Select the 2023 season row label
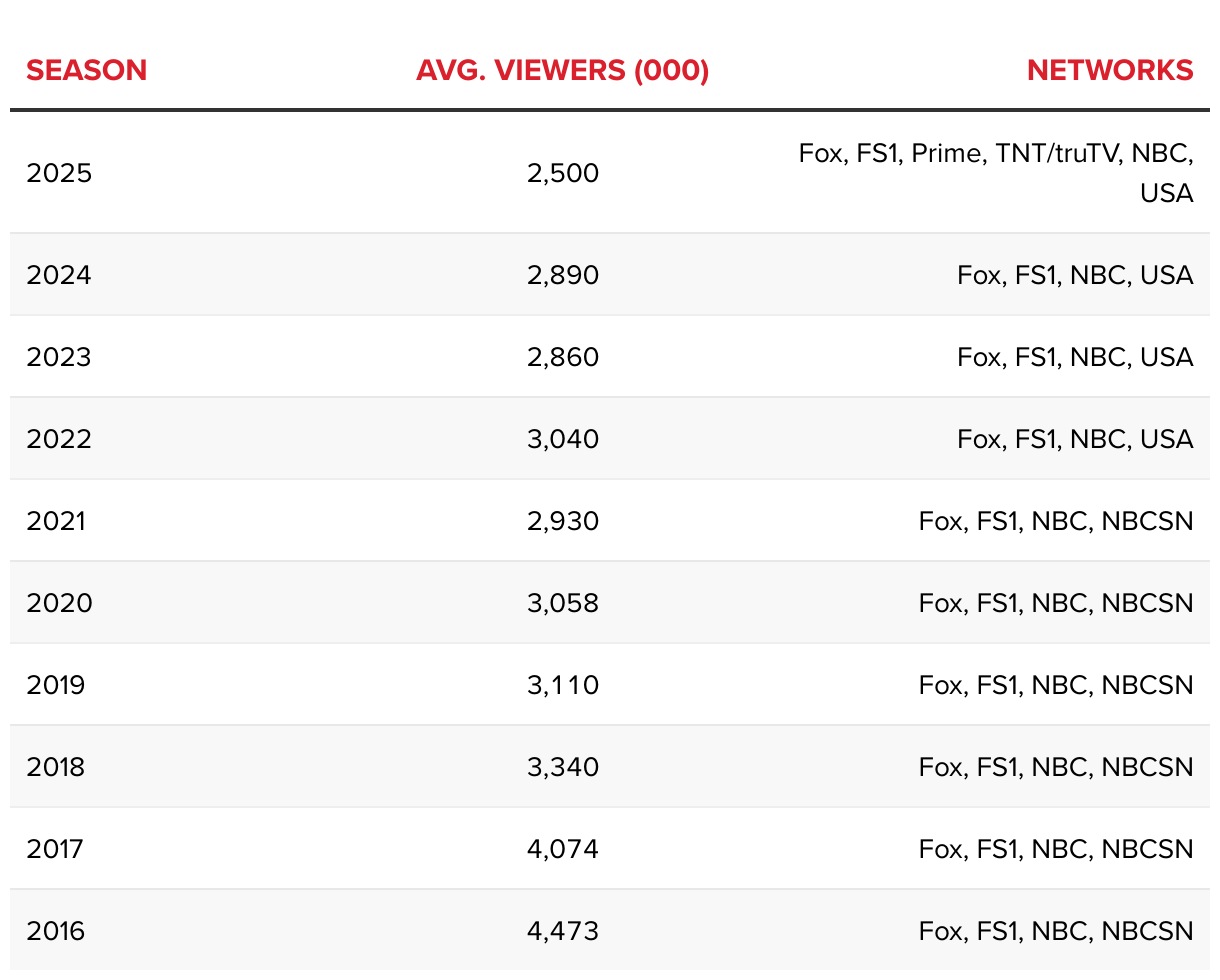 tap(59, 357)
